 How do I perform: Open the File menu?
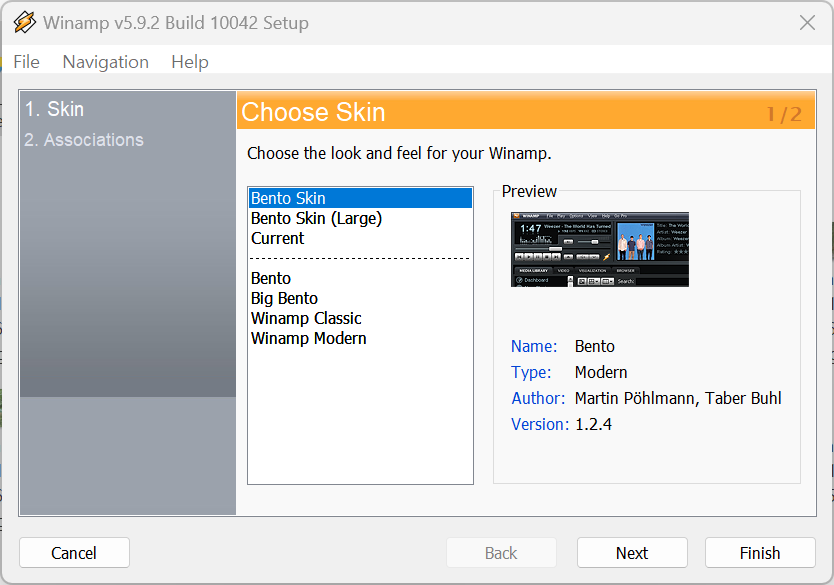coord(27,62)
